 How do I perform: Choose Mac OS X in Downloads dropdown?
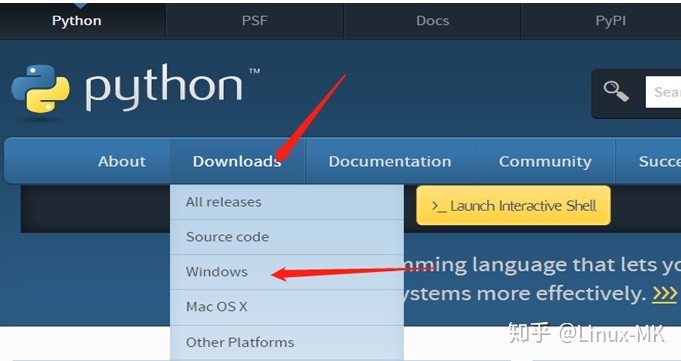tap(287, 307)
